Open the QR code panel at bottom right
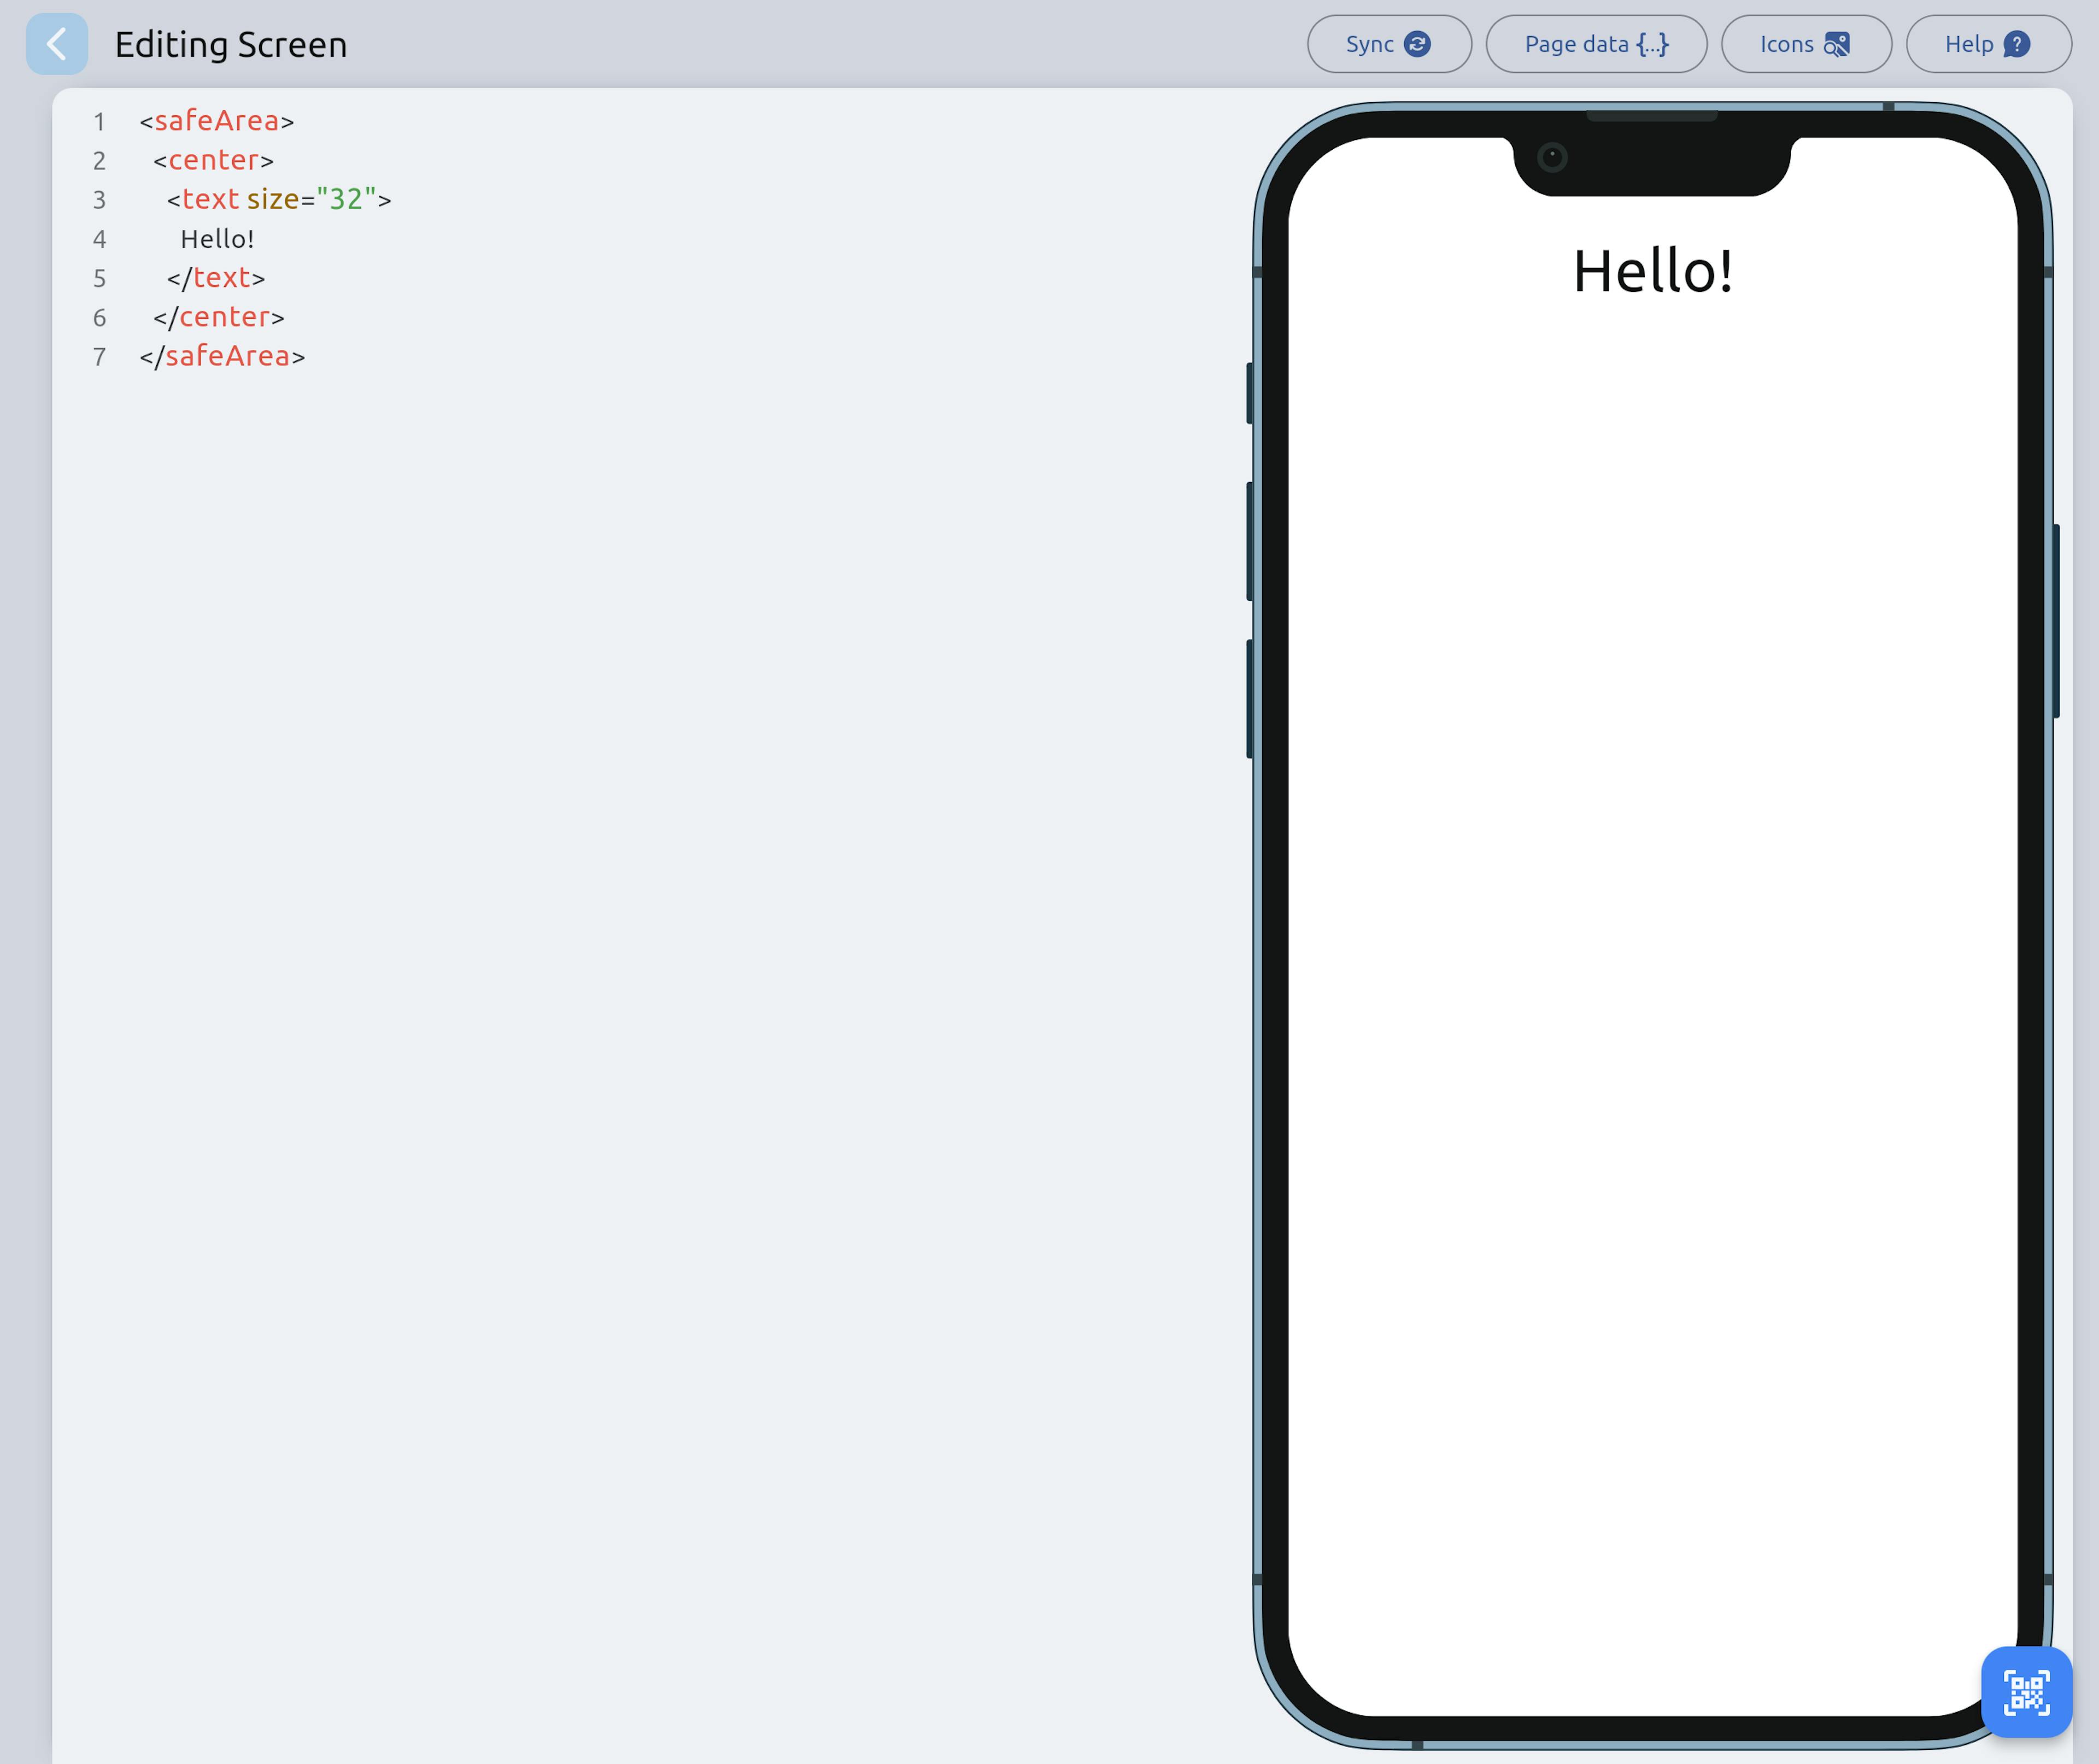2099x1764 pixels. 2026,1692
